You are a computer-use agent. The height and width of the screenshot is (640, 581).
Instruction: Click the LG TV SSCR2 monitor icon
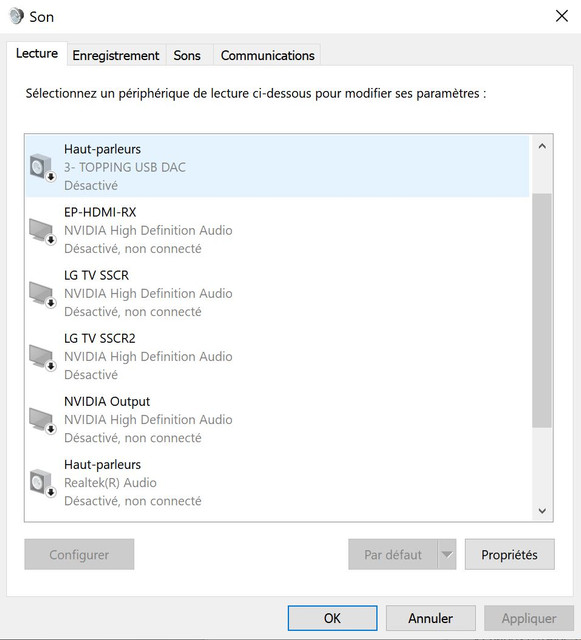click(x=42, y=358)
